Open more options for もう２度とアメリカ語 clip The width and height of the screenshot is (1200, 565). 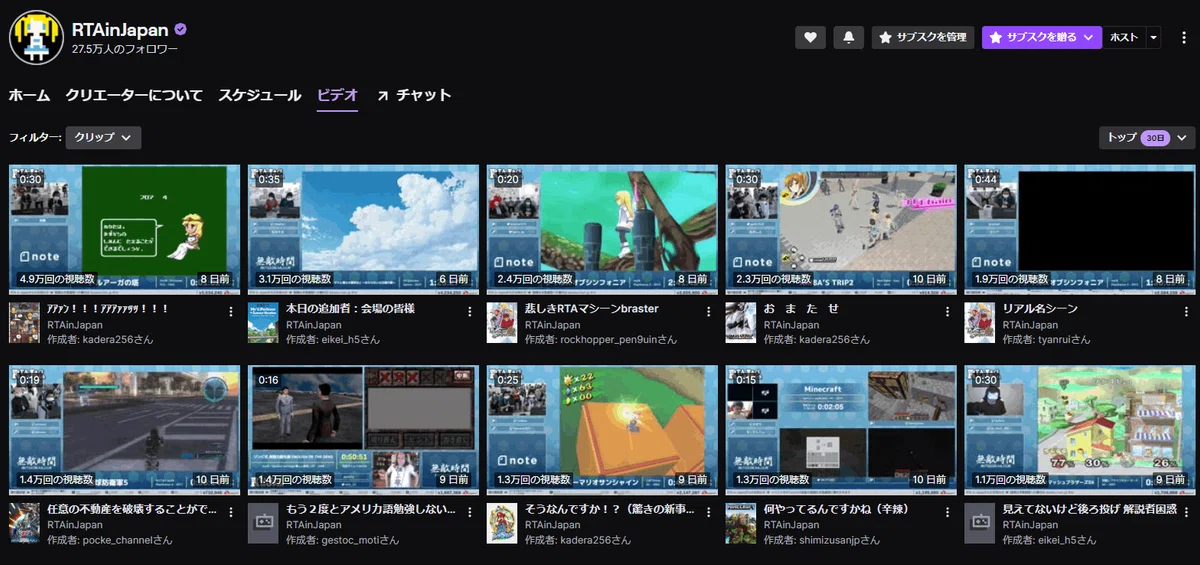click(470, 511)
